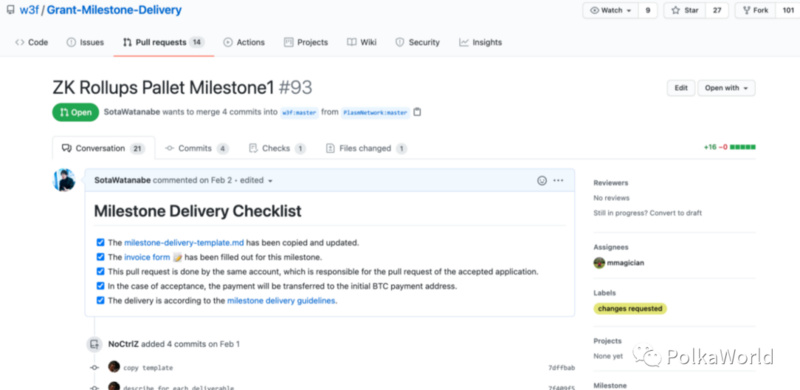800x390 pixels.
Task: Click the stargazers count 27
Action: (x=717, y=10)
